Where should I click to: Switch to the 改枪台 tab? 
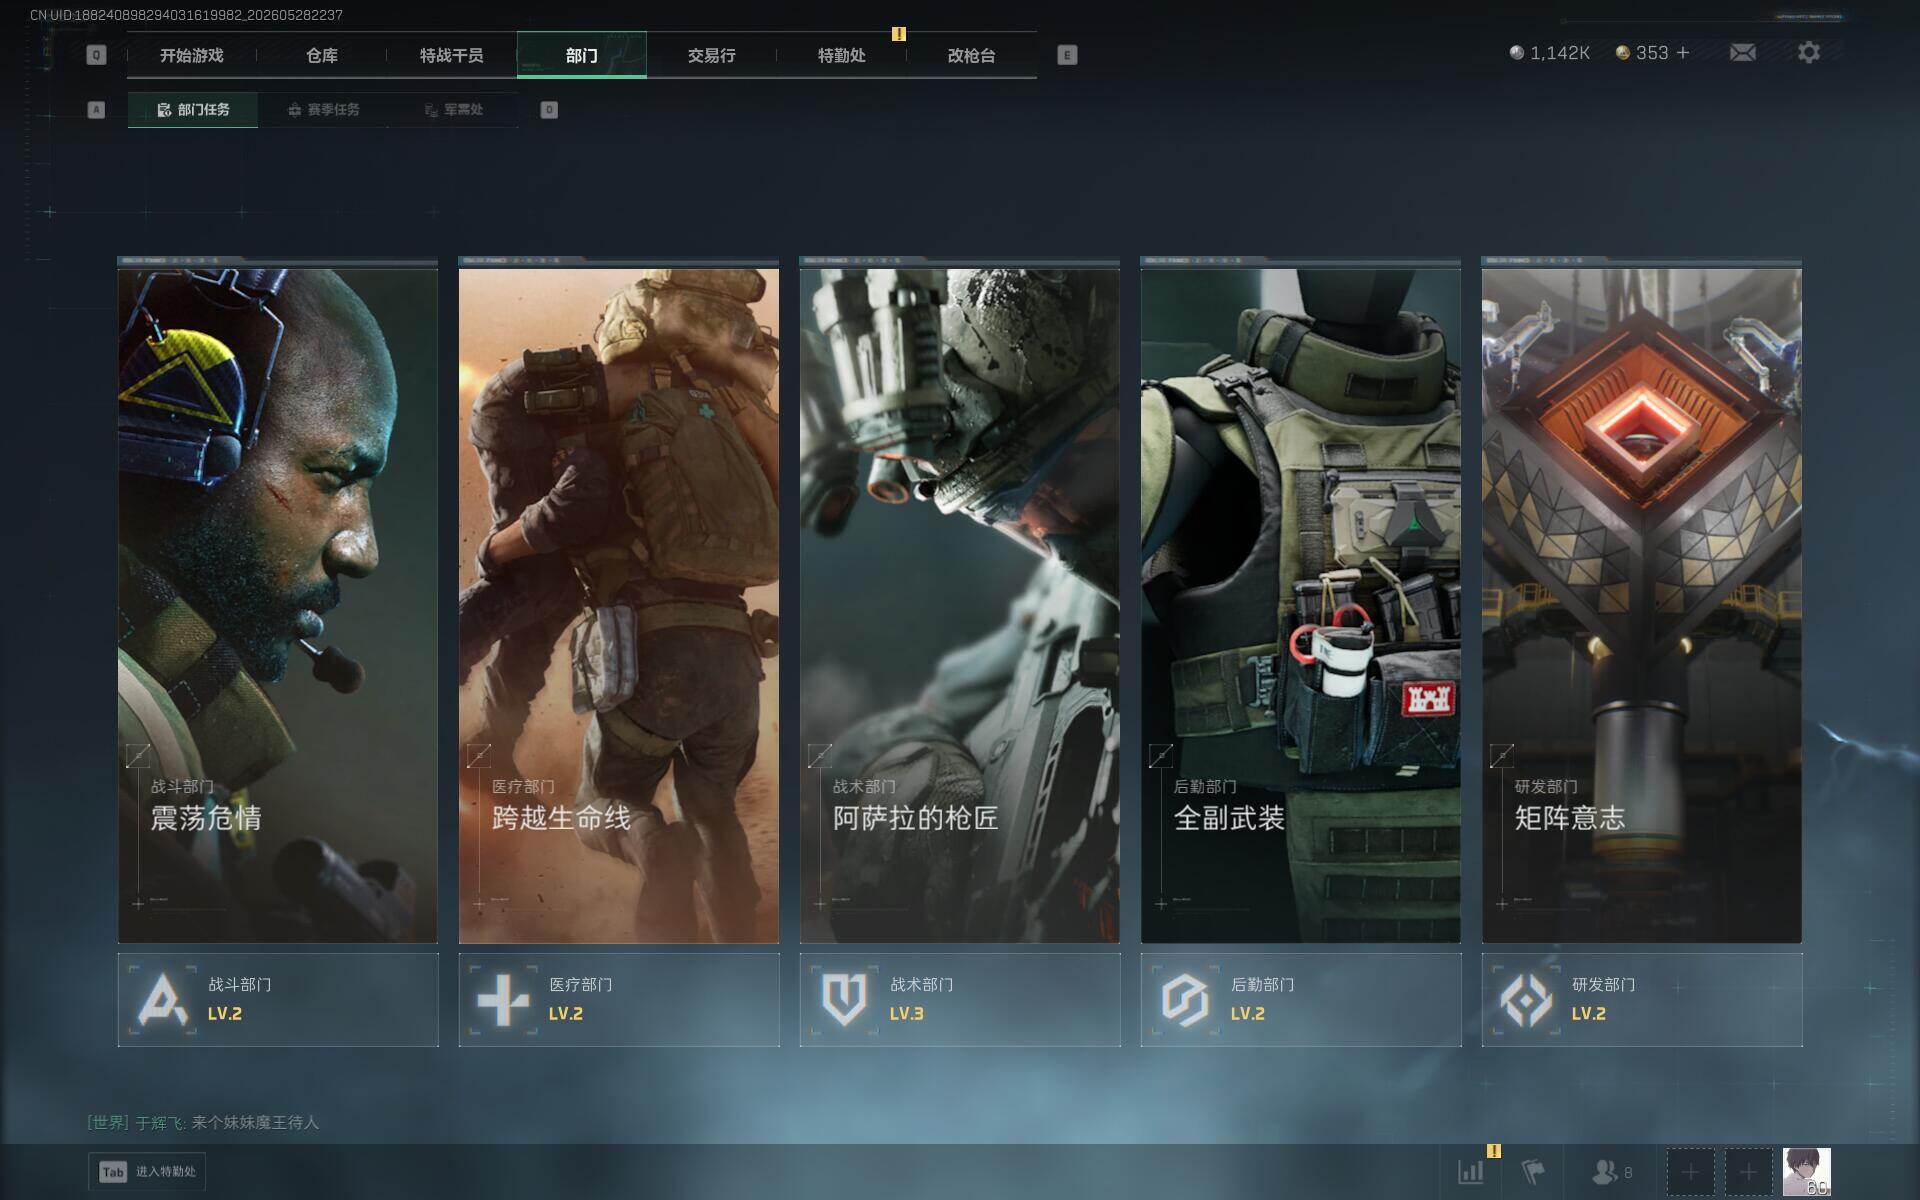[x=971, y=55]
